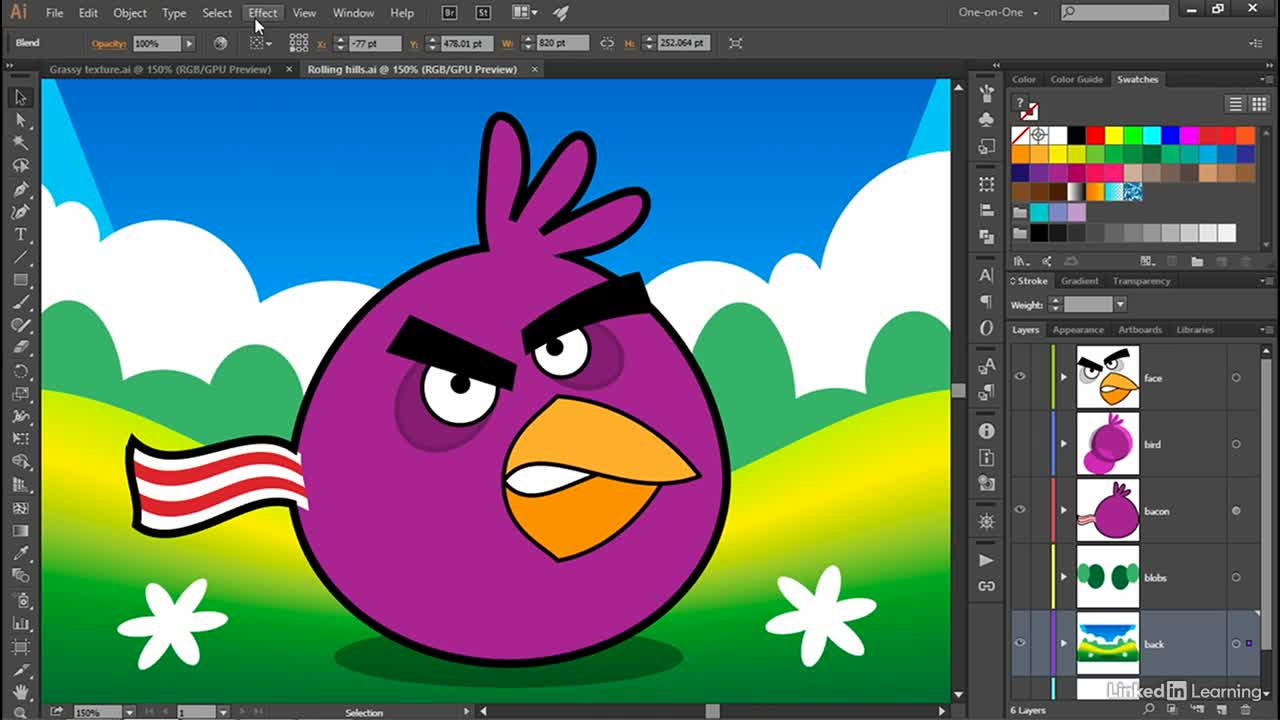The height and width of the screenshot is (720, 1280).
Task: Select the Hand tool
Action: (x=20, y=691)
